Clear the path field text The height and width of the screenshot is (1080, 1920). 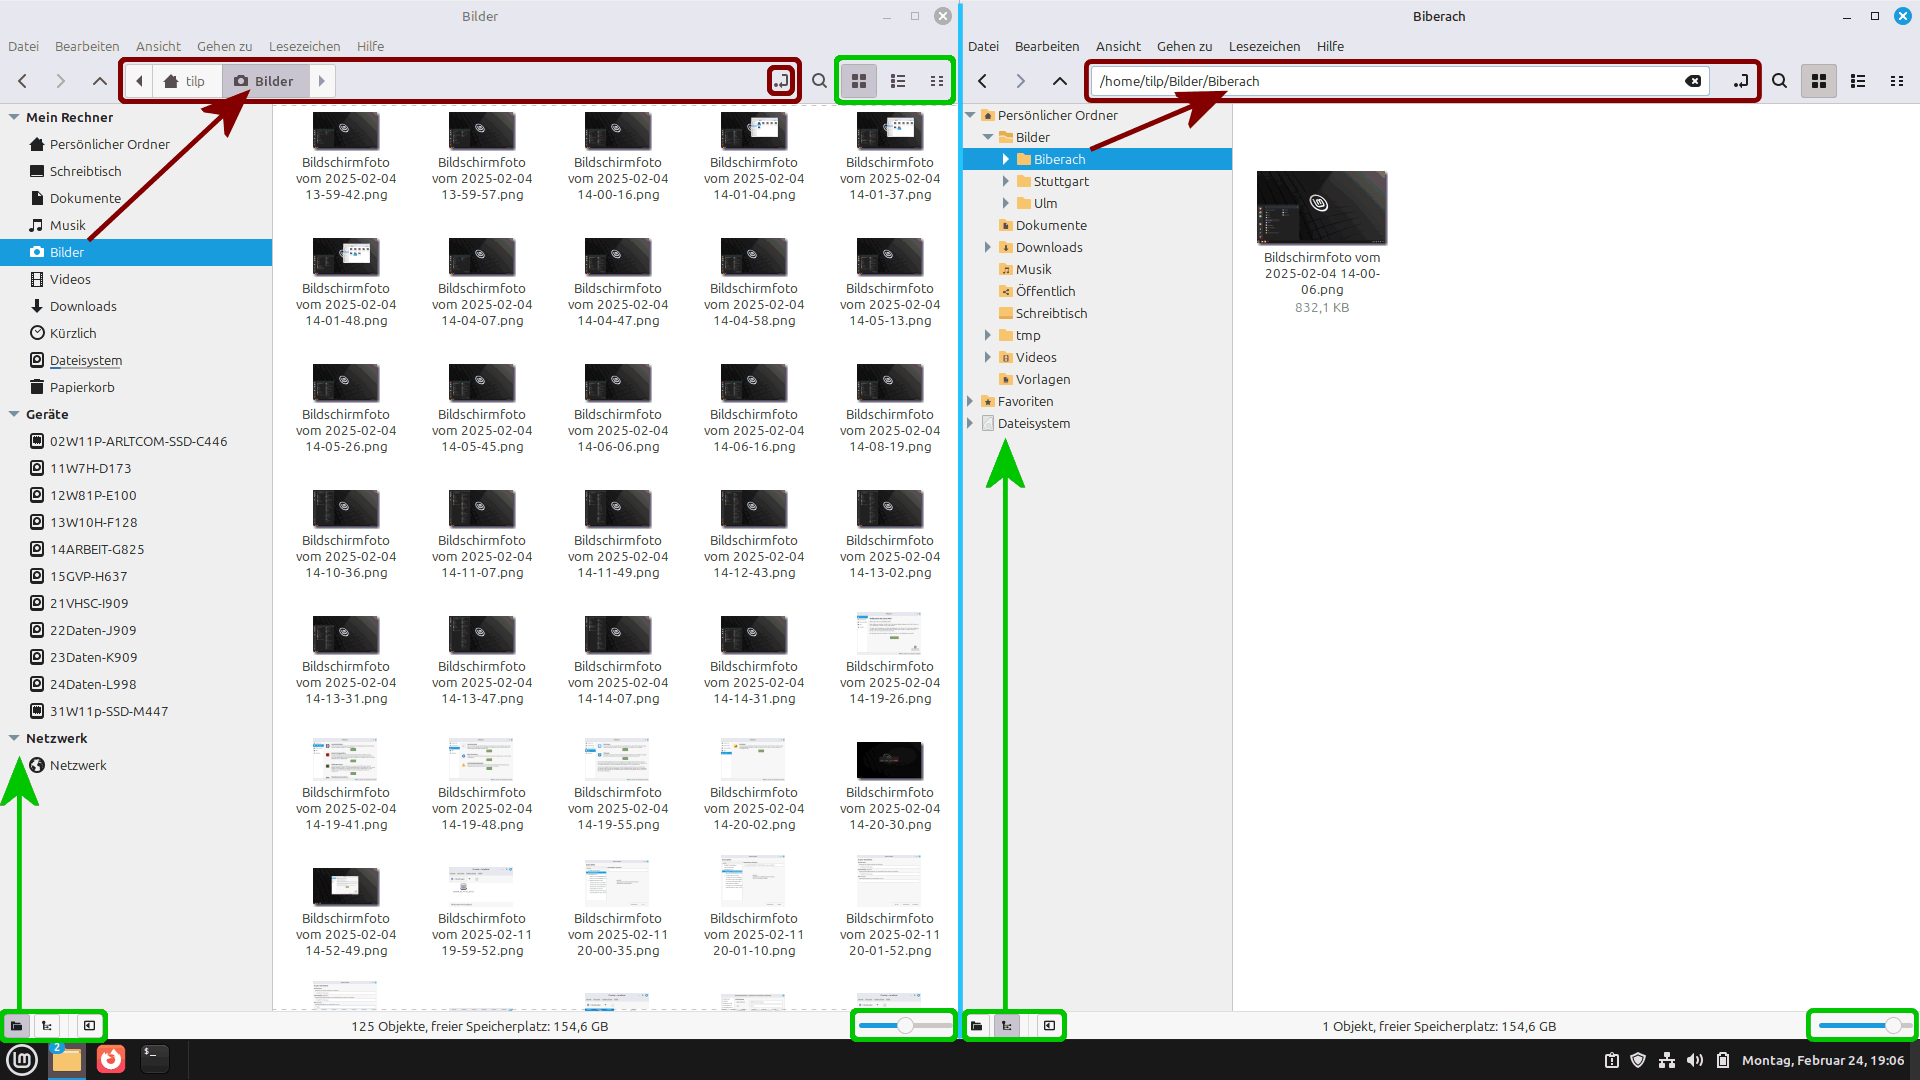[1693, 81]
